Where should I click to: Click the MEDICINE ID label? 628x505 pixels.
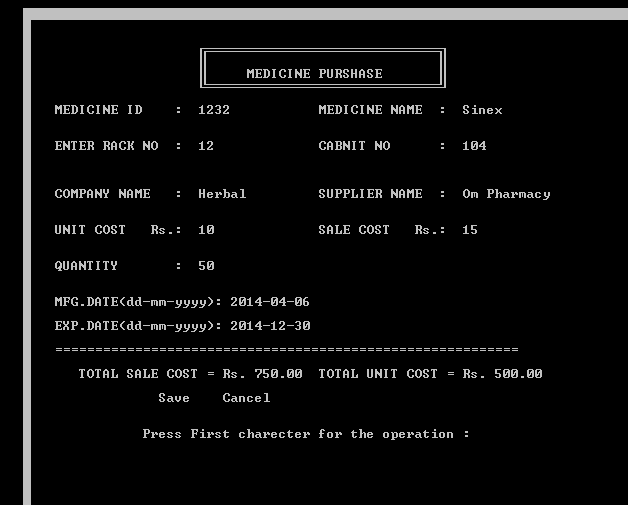[x=99, y=110]
